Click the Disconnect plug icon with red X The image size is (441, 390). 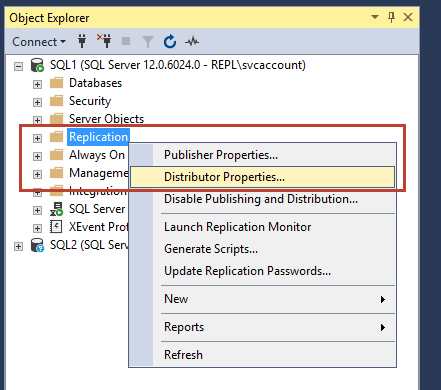click(104, 41)
